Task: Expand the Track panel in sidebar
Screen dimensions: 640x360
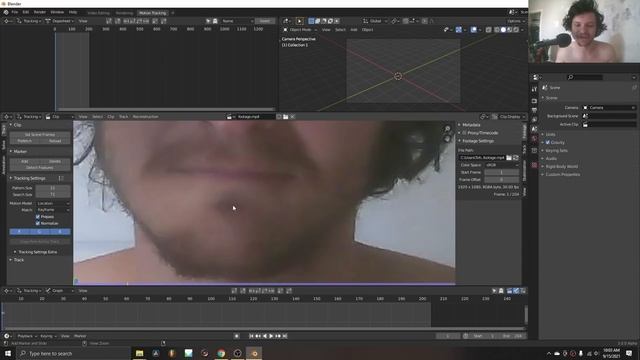Action: tap(11, 260)
